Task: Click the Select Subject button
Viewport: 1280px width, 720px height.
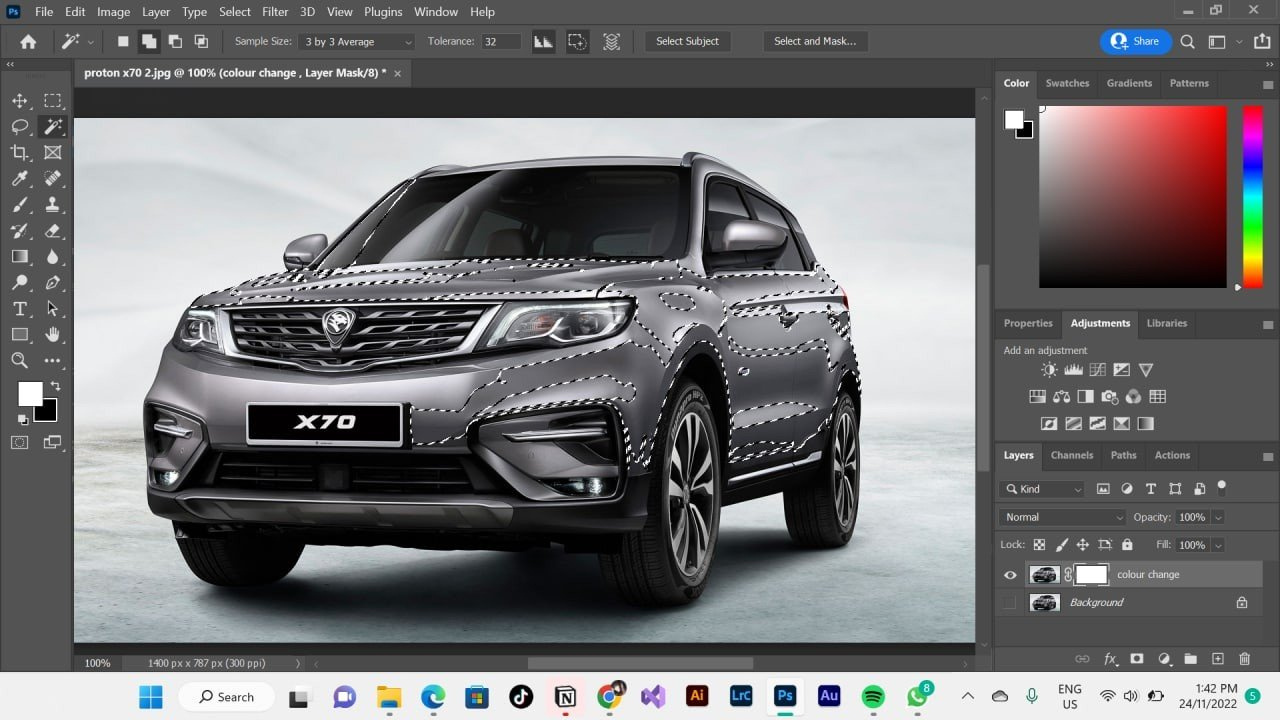Action: click(687, 41)
